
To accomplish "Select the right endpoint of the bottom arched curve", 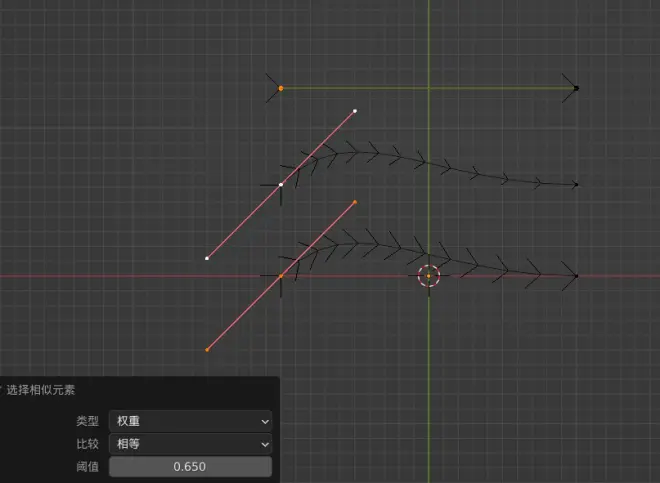I will (576, 276).
